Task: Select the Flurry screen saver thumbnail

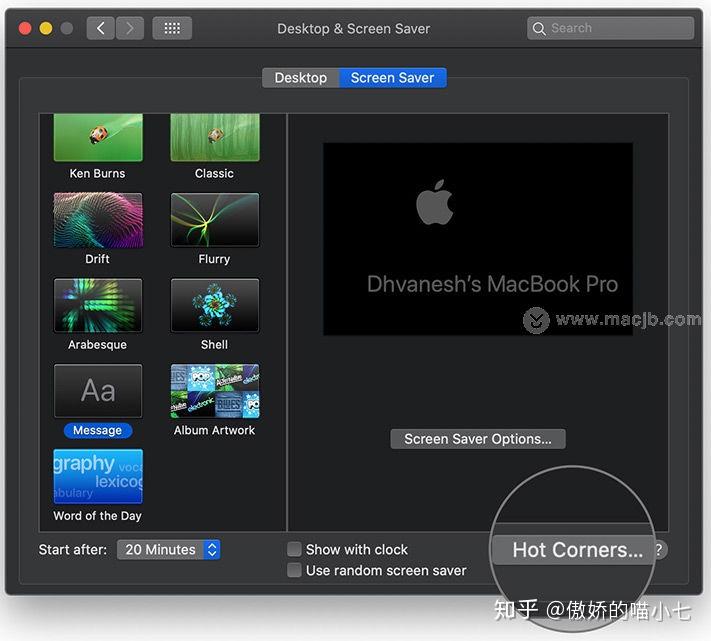Action: pos(215,220)
